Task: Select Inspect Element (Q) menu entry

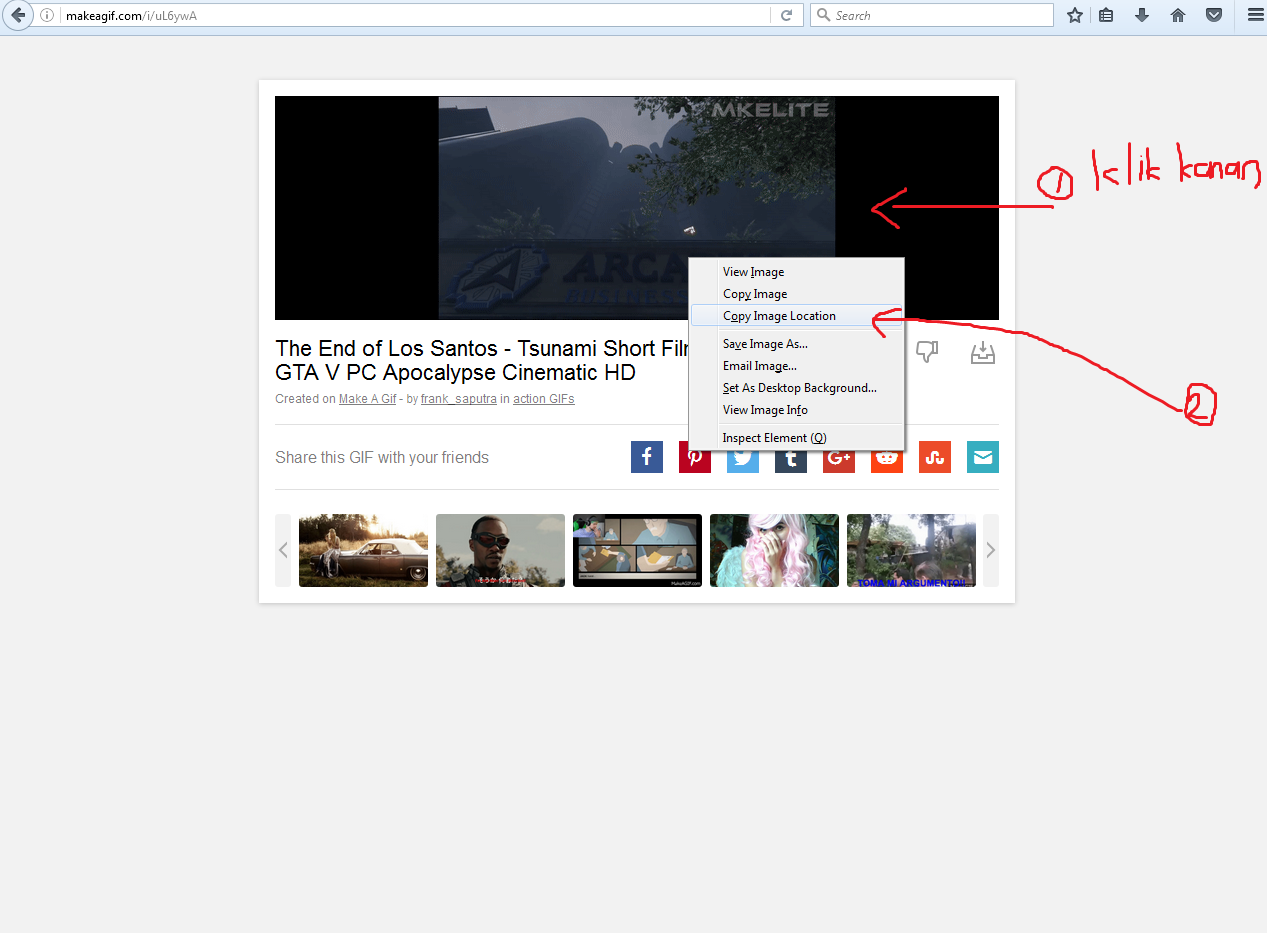Action: tap(797, 438)
